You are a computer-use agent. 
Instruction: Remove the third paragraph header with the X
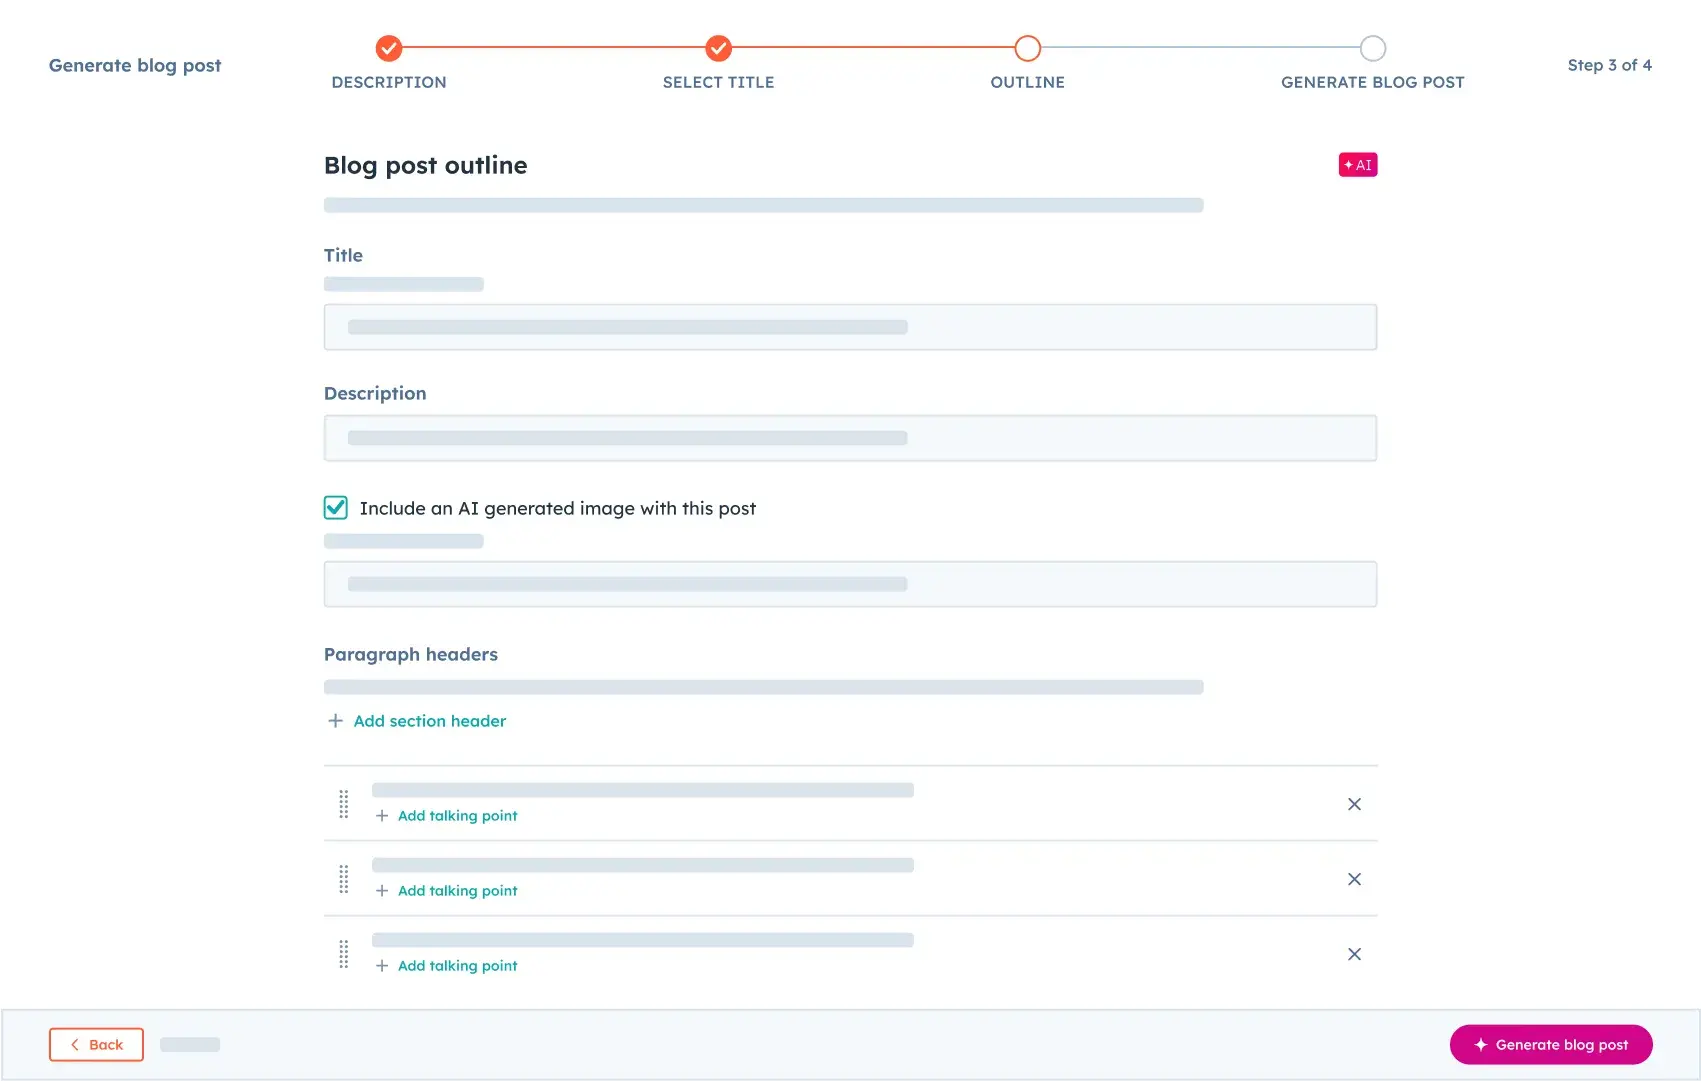tap(1355, 954)
